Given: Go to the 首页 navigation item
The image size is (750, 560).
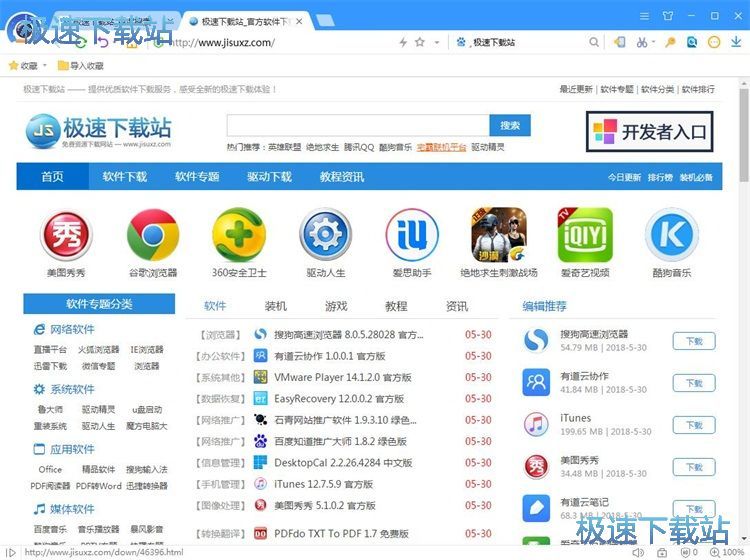Looking at the screenshot, I should (x=53, y=176).
